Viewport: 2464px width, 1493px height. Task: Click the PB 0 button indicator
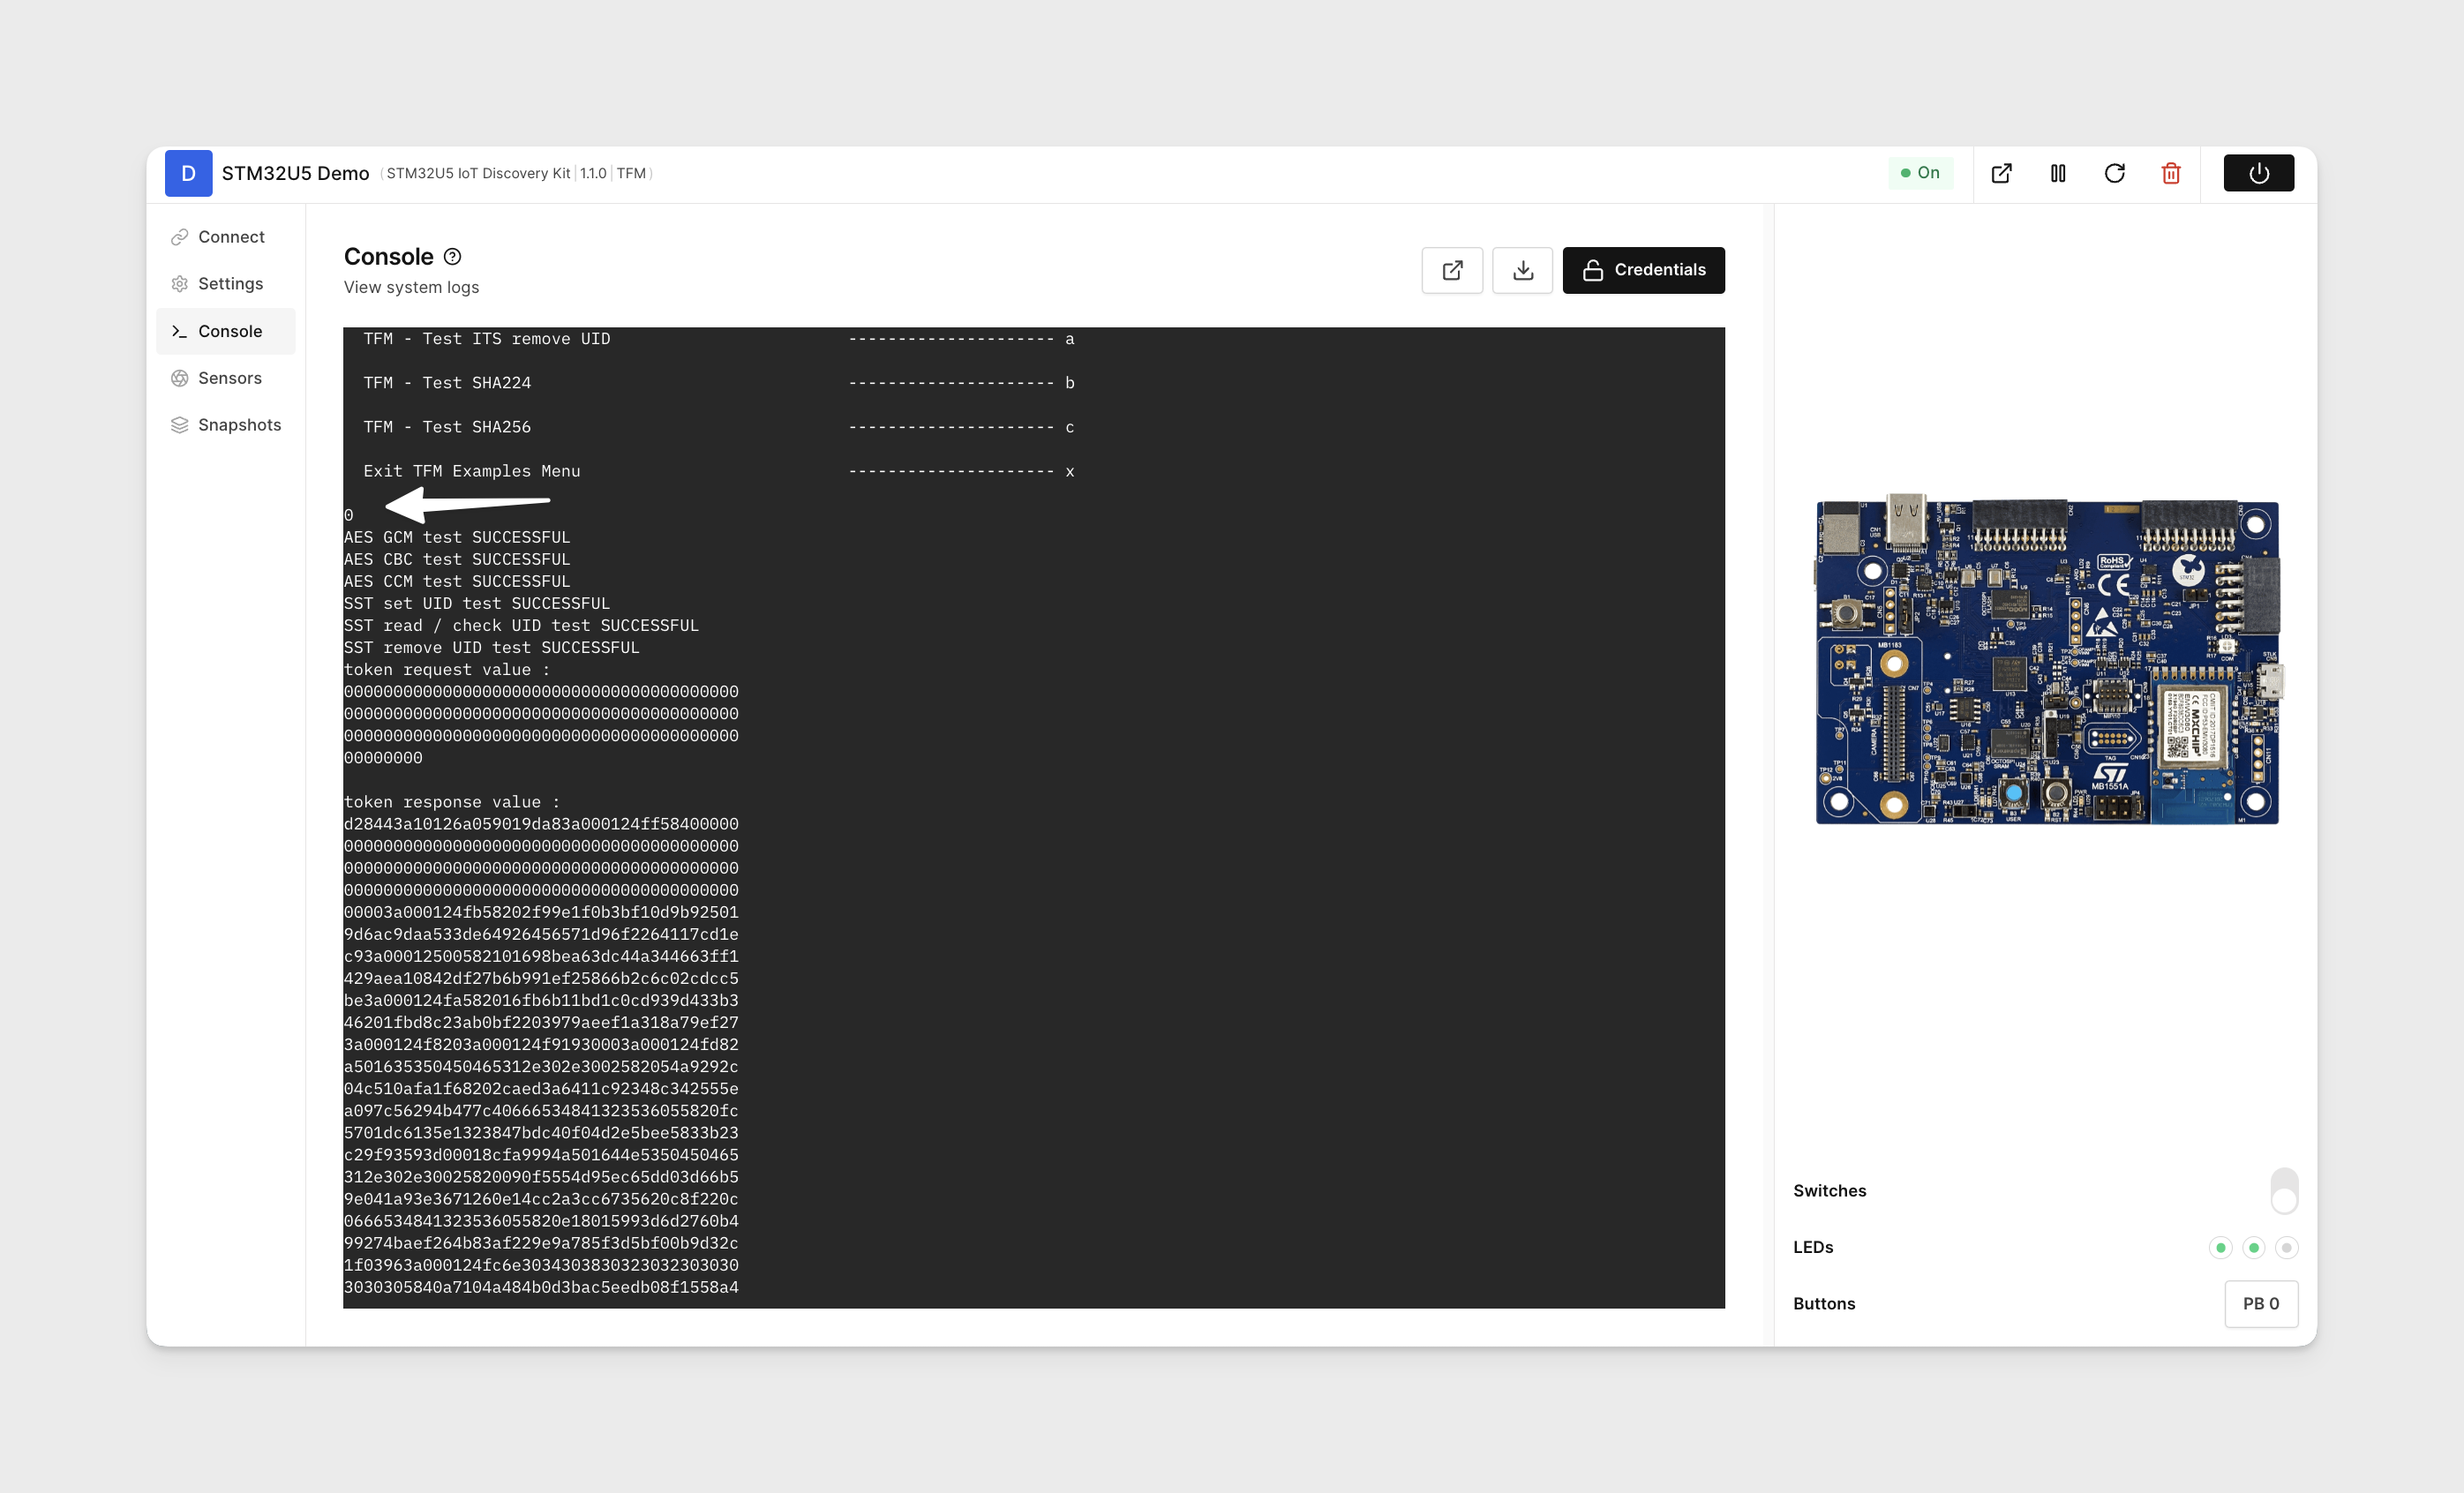click(2260, 1303)
